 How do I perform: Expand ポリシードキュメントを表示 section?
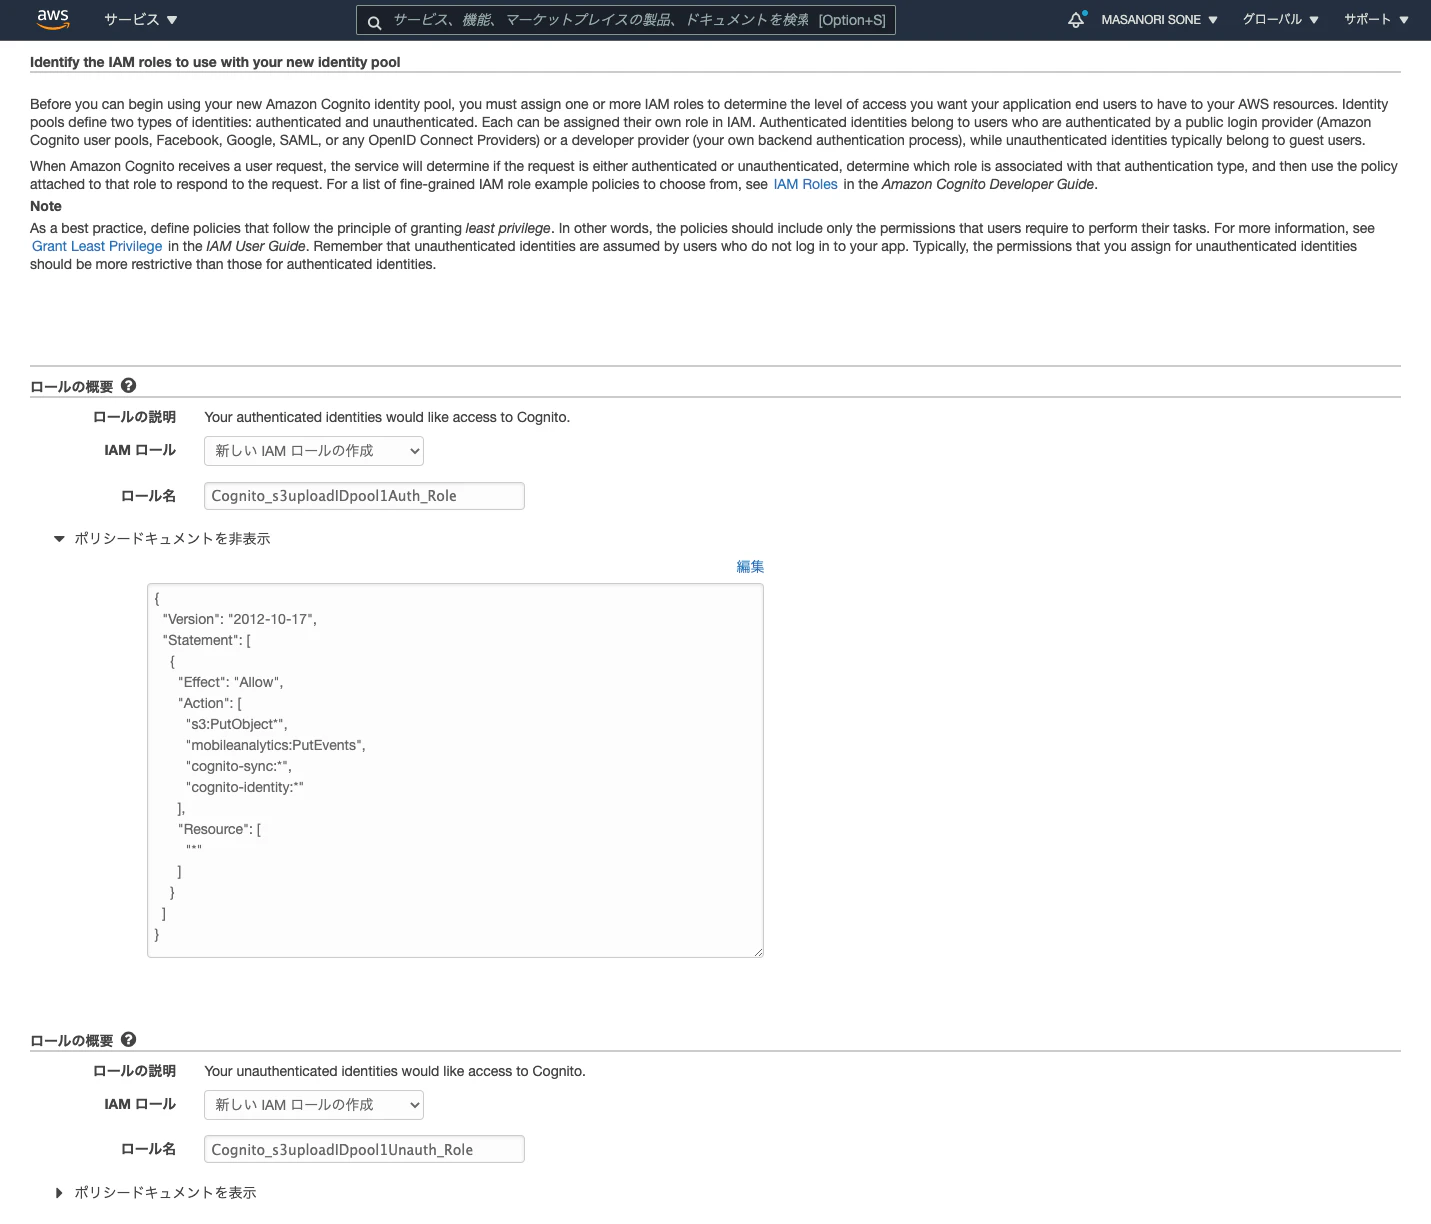coord(155,1192)
